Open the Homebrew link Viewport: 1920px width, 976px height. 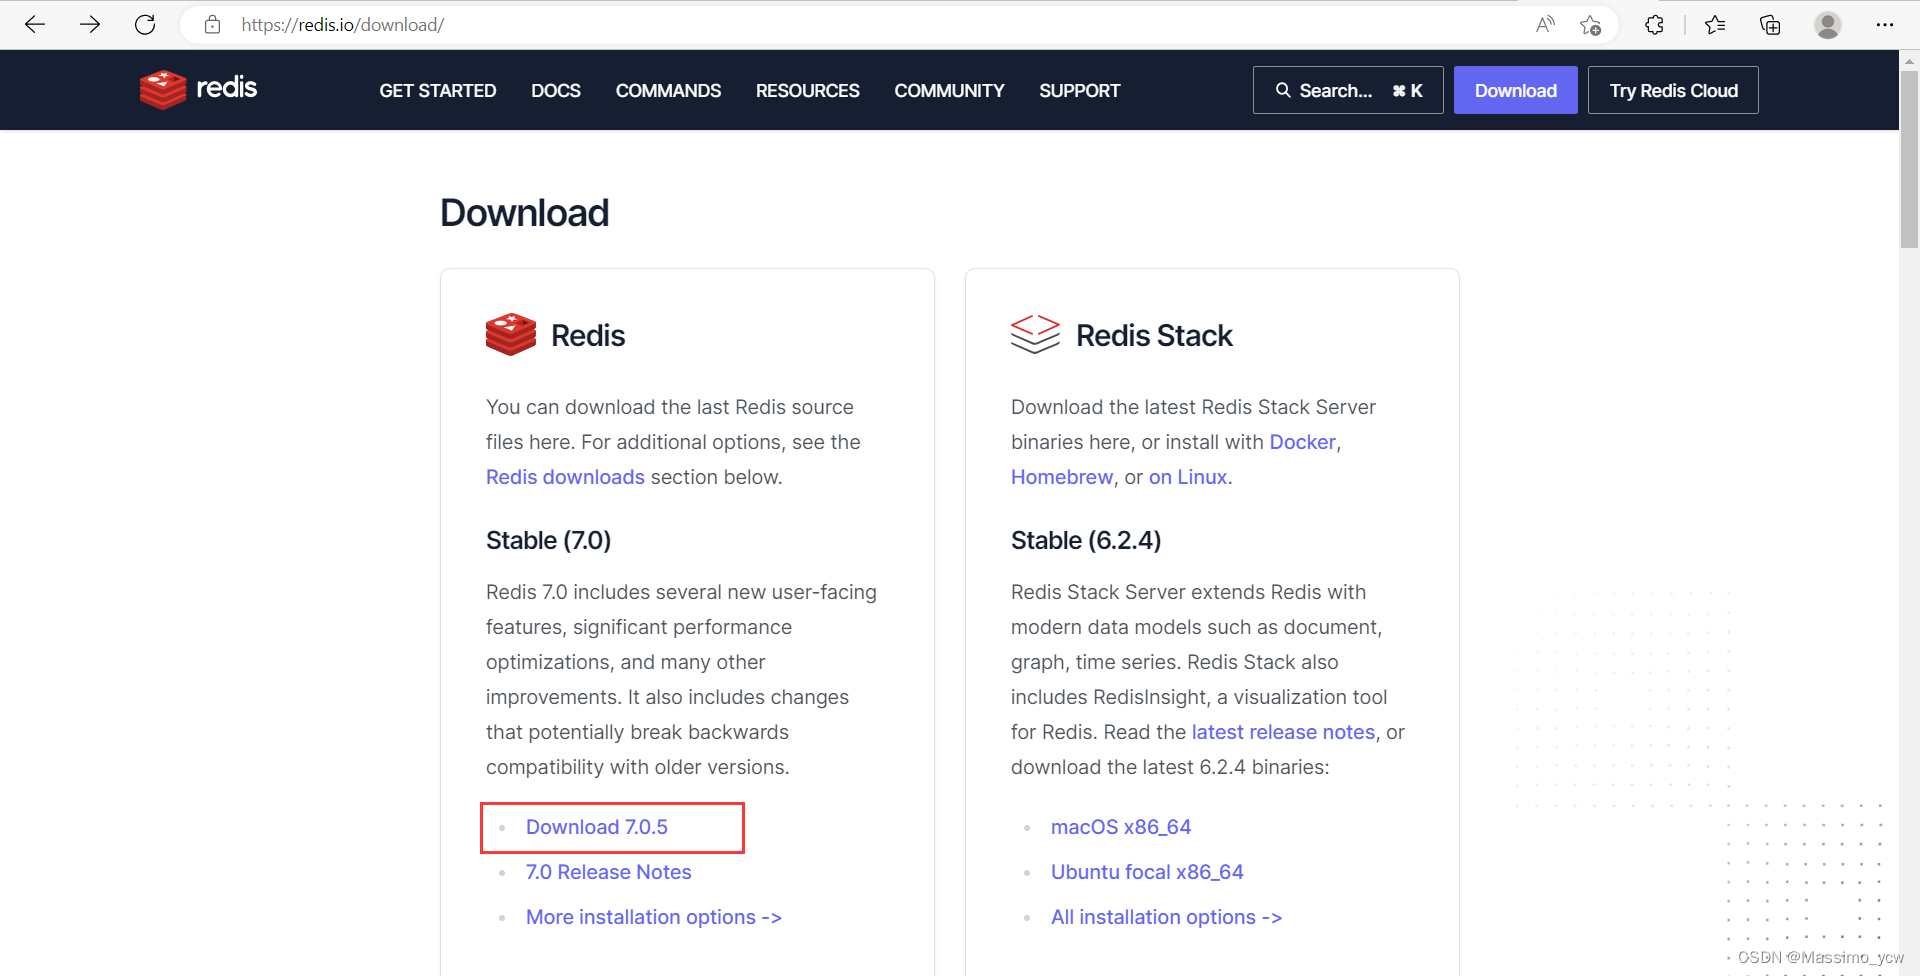point(1061,477)
